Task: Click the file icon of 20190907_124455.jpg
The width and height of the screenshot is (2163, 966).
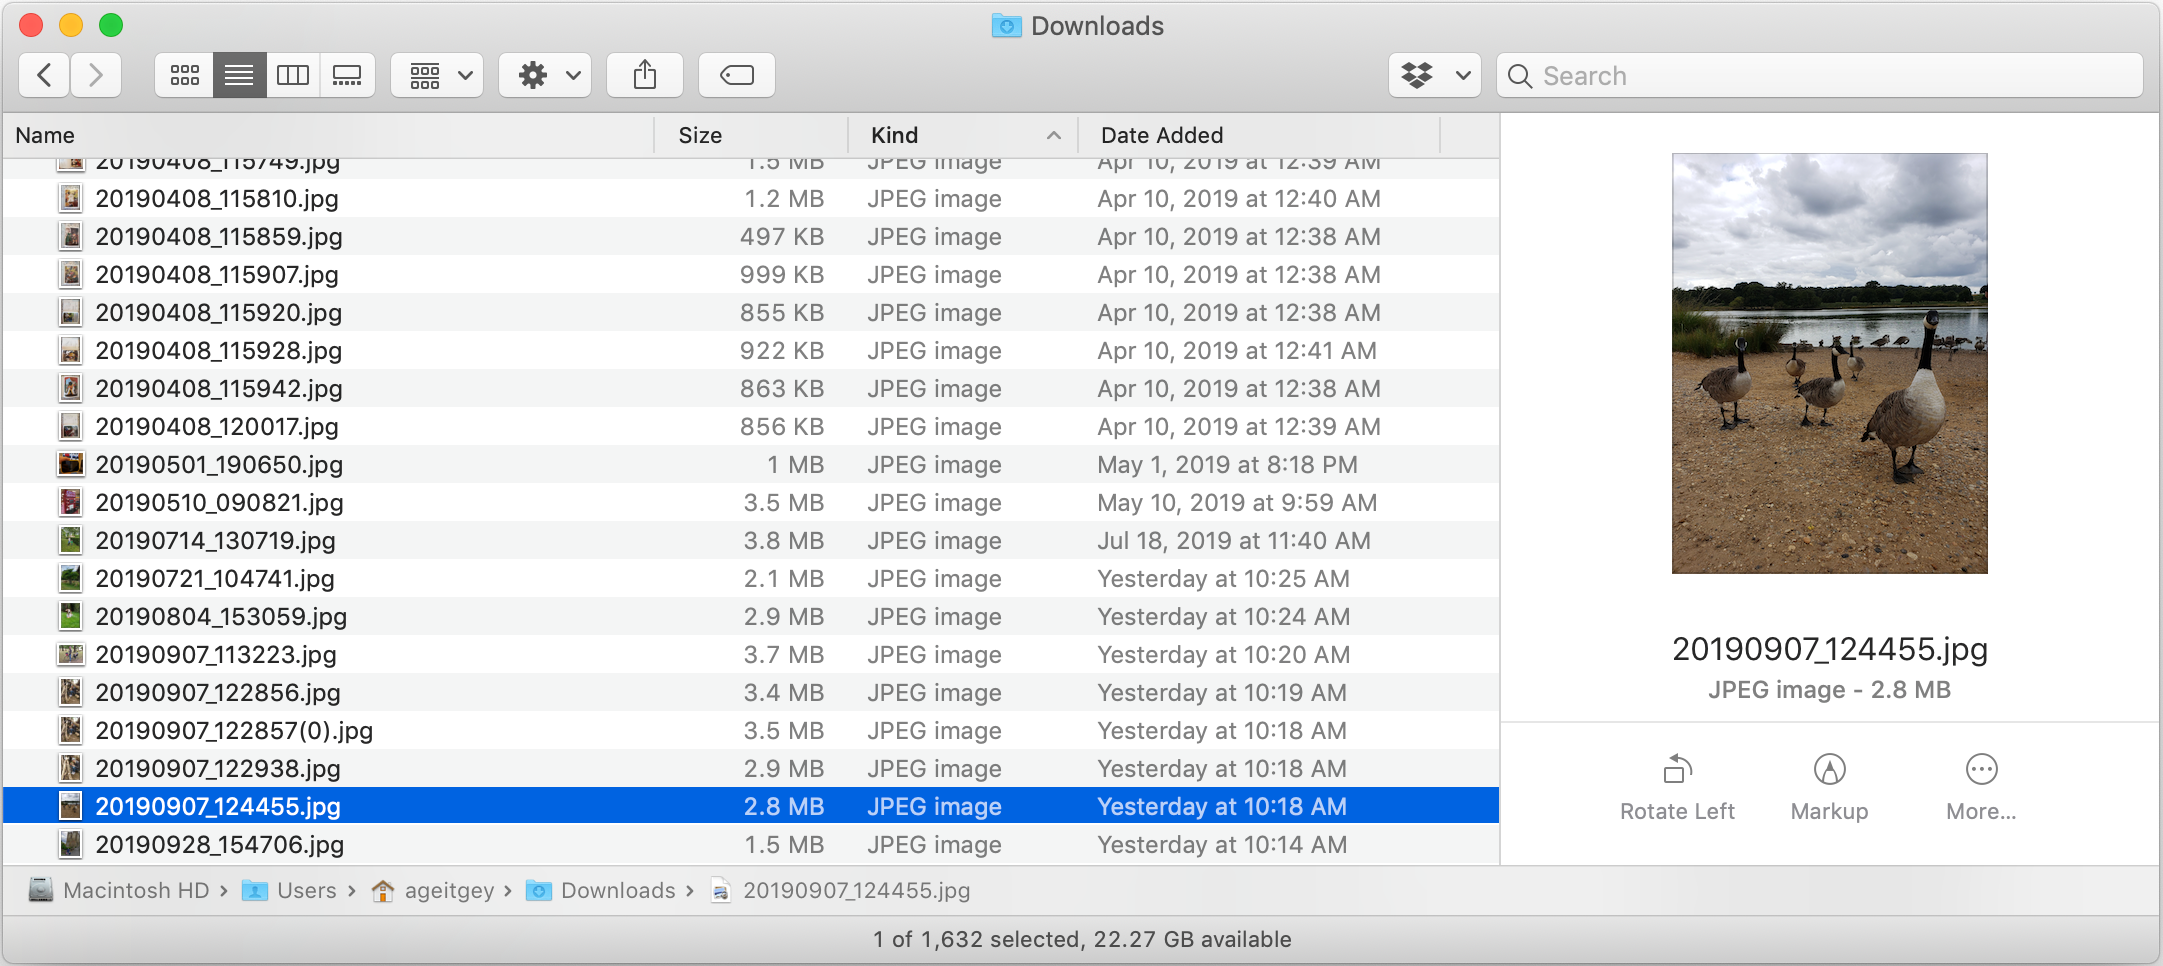Action: click(70, 807)
